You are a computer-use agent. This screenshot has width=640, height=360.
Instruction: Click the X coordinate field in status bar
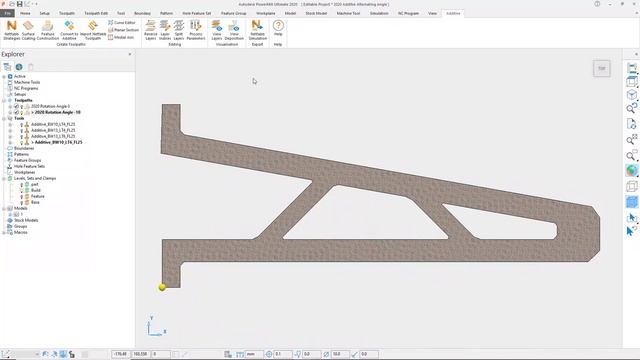(x=120, y=354)
